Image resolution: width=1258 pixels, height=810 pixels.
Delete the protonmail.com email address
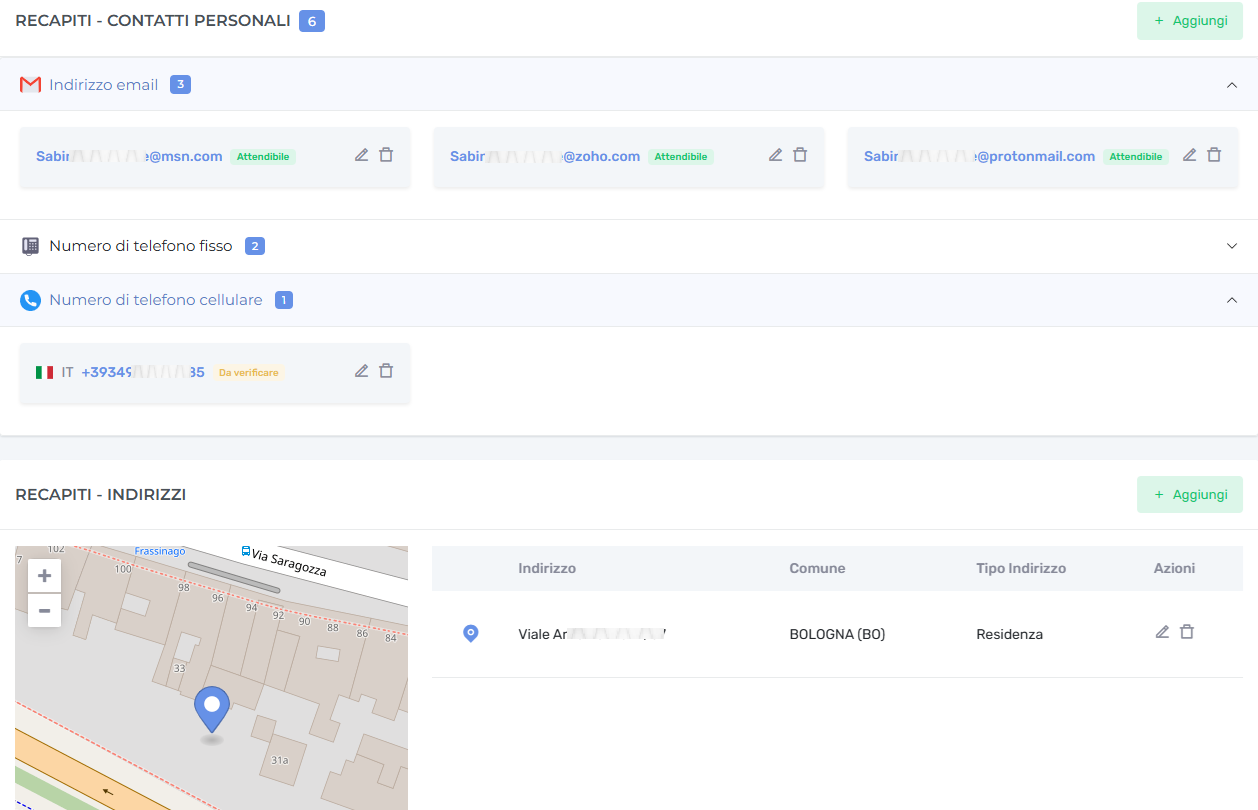click(x=1214, y=155)
